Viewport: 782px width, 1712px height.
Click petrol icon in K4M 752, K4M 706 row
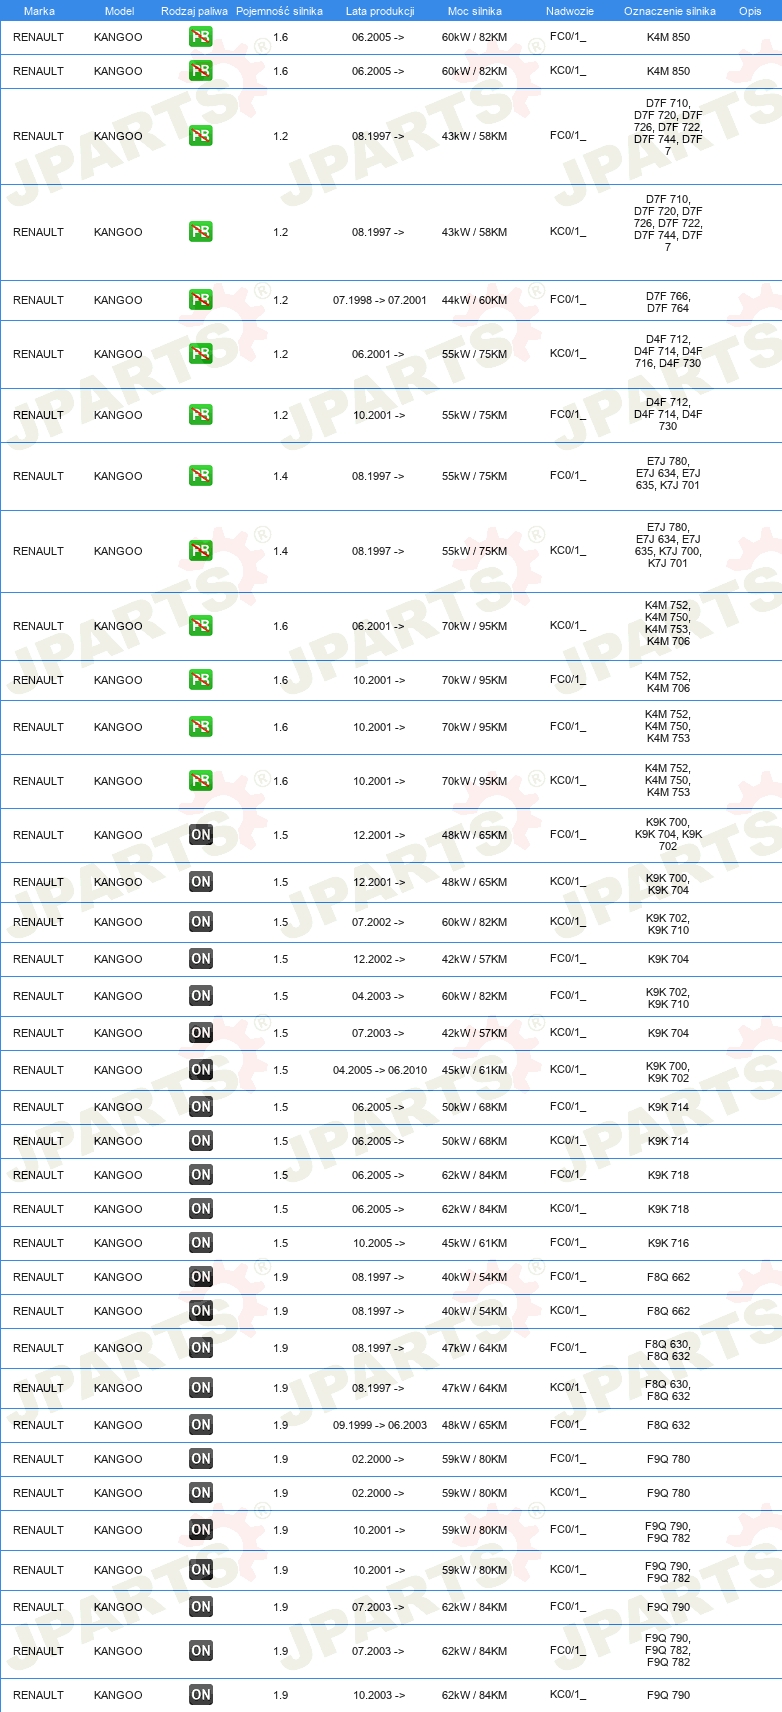(201, 680)
